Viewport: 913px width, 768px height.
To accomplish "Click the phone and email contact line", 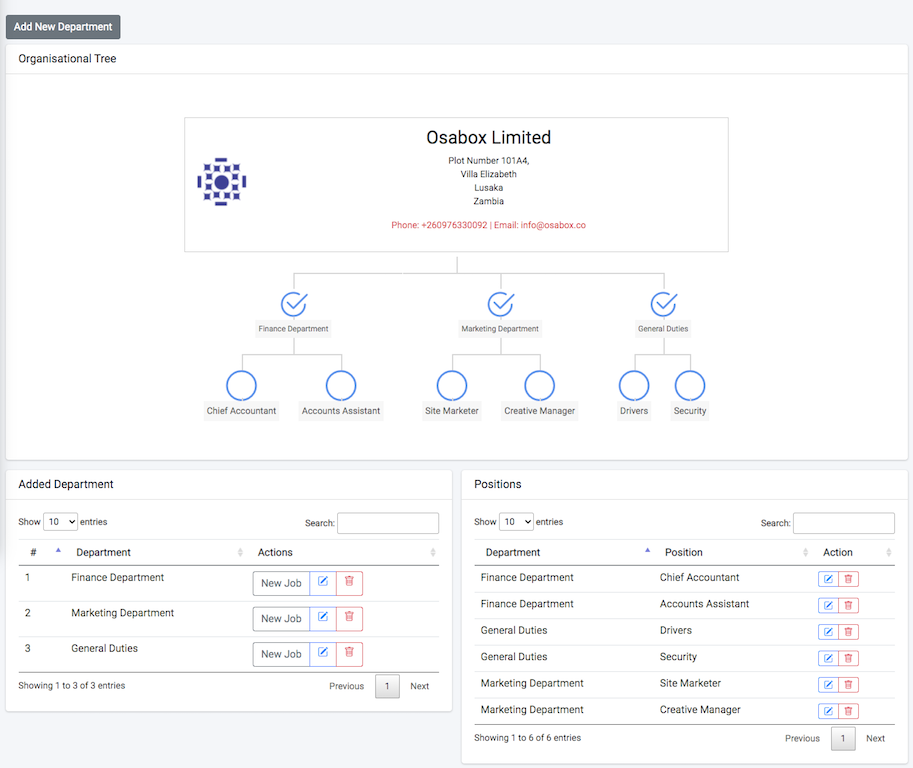I will [x=489, y=225].
